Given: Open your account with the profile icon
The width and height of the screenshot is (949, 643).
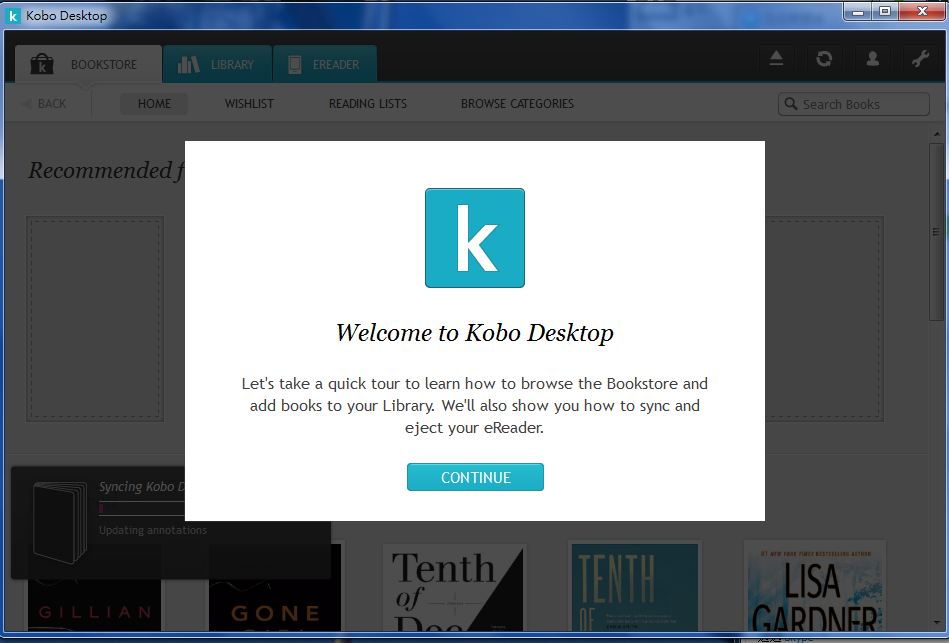Looking at the screenshot, I should [872, 59].
